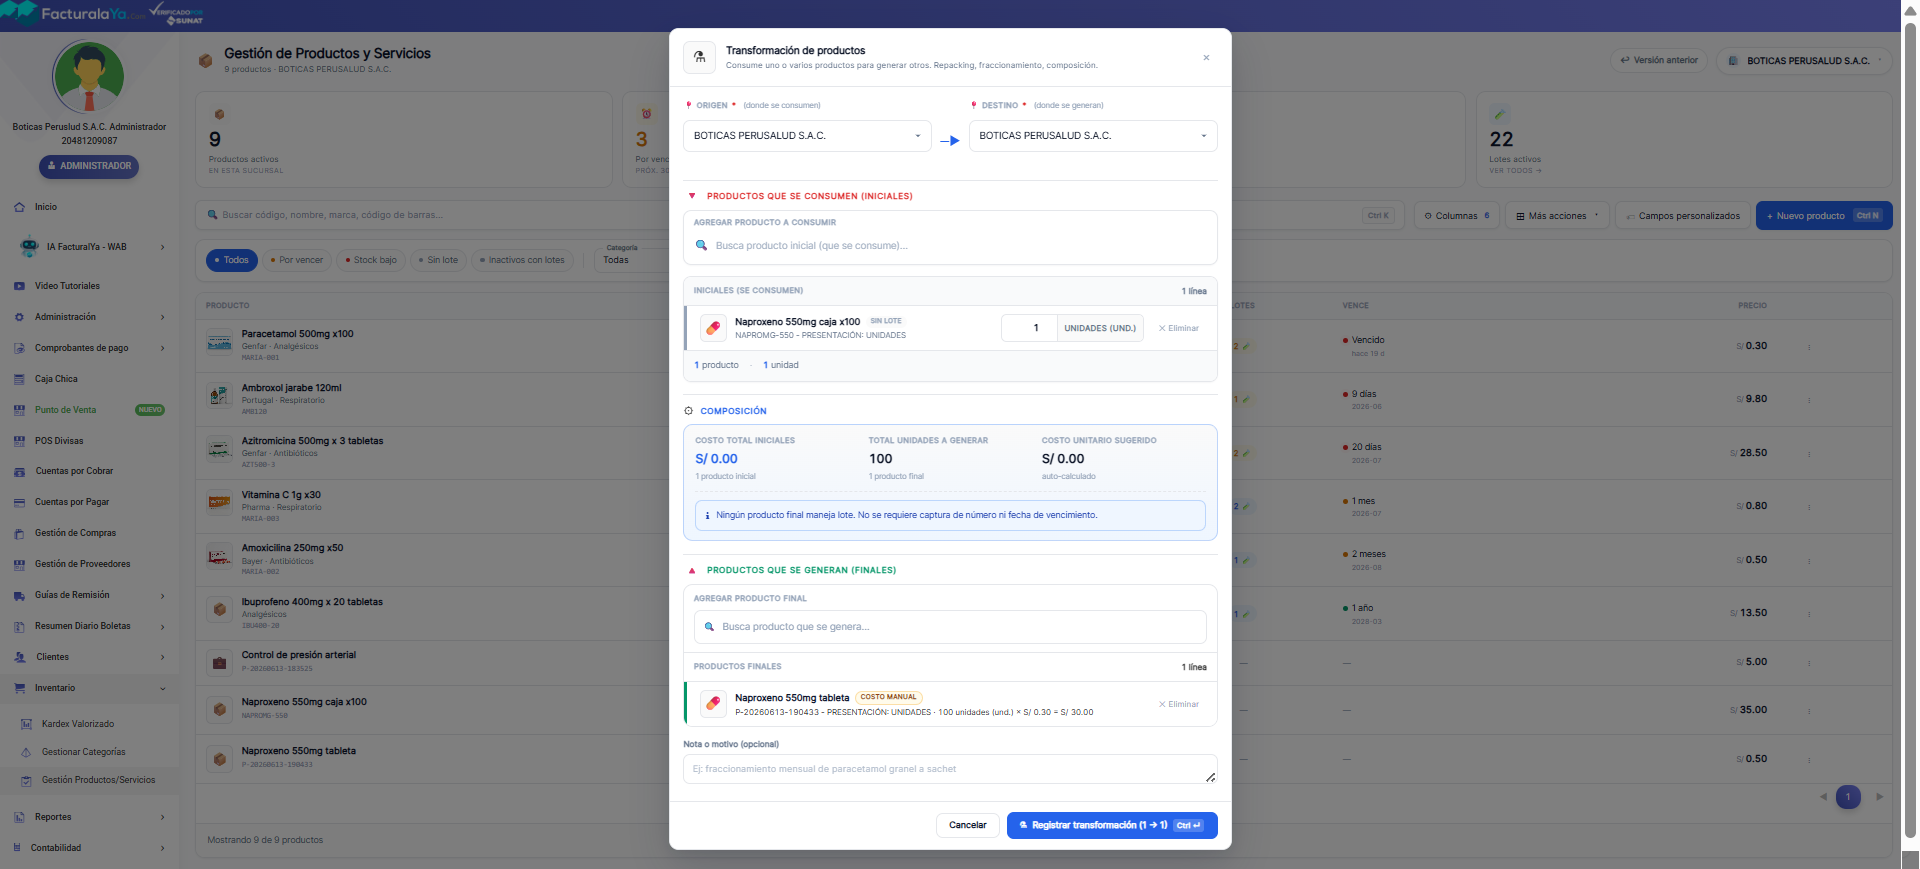Click the ADMINISTRADOR role badge
1920x869 pixels.
89,166
